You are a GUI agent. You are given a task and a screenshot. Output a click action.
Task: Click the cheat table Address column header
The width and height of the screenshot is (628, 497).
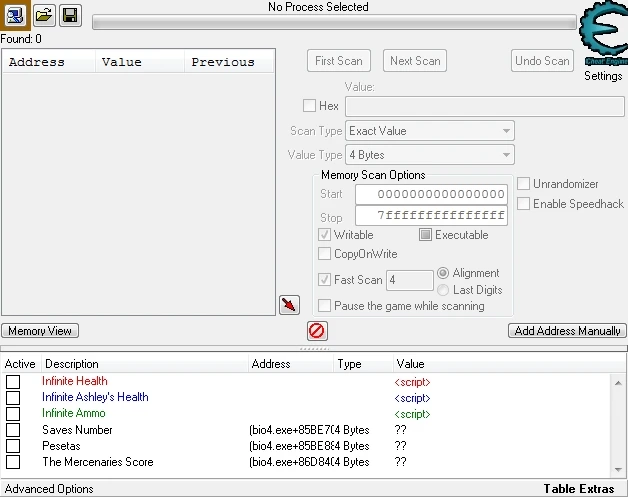[291, 364]
